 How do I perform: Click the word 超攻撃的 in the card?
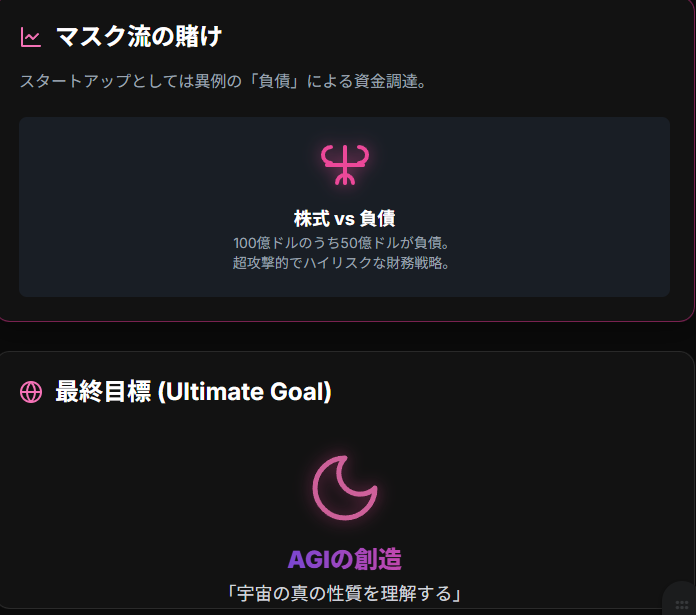260,263
